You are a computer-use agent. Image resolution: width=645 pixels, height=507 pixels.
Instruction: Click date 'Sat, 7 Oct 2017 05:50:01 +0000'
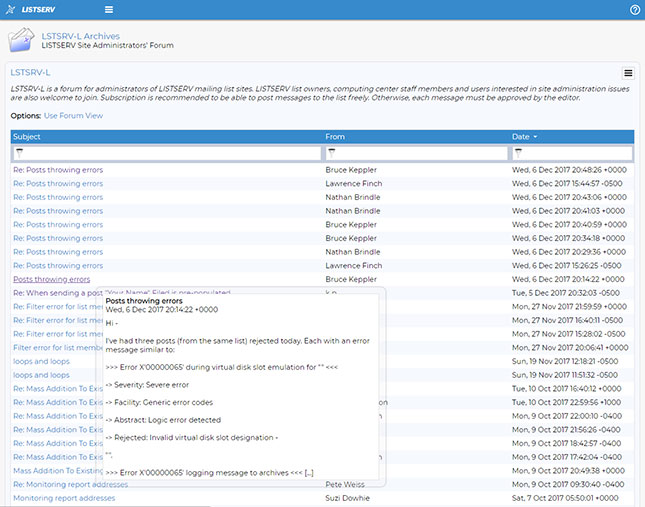[565, 498]
